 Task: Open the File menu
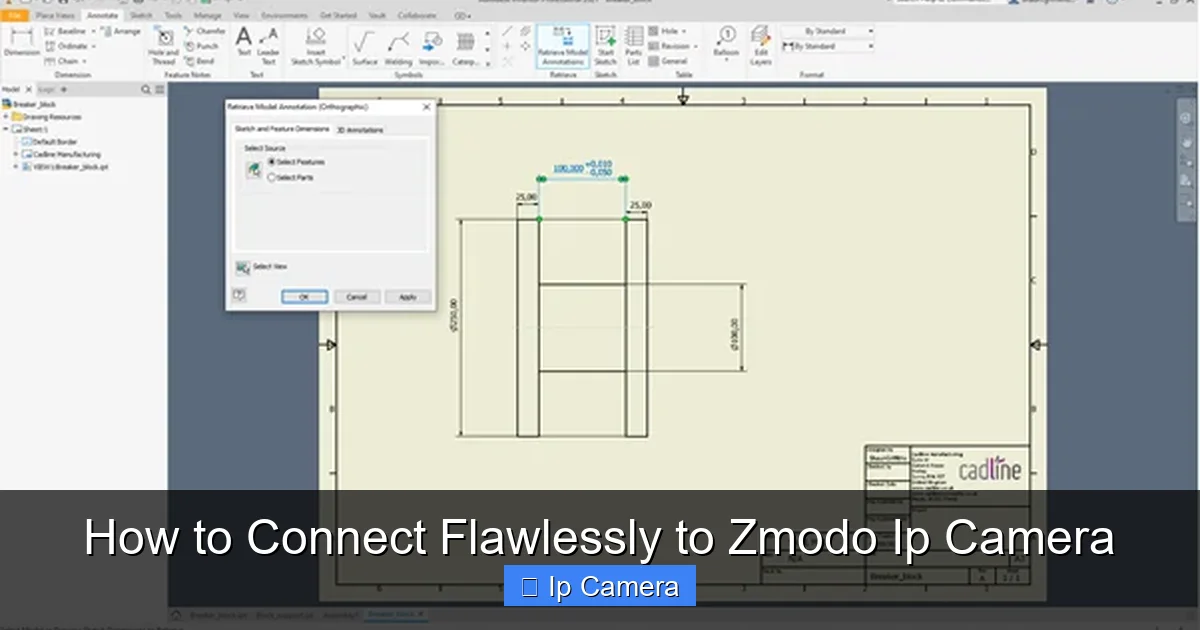tap(14, 16)
